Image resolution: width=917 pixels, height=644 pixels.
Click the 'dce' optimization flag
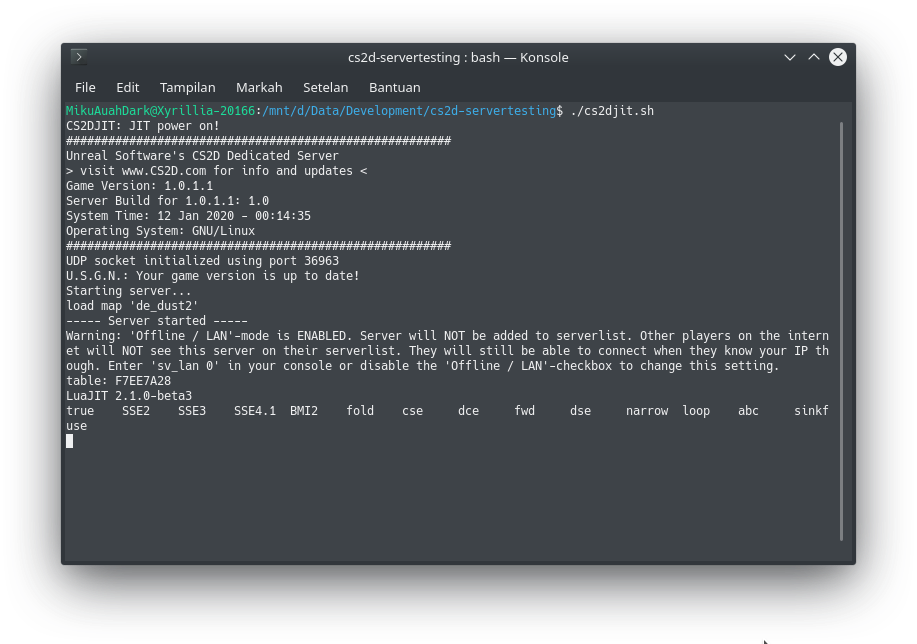[x=468, y=411]
